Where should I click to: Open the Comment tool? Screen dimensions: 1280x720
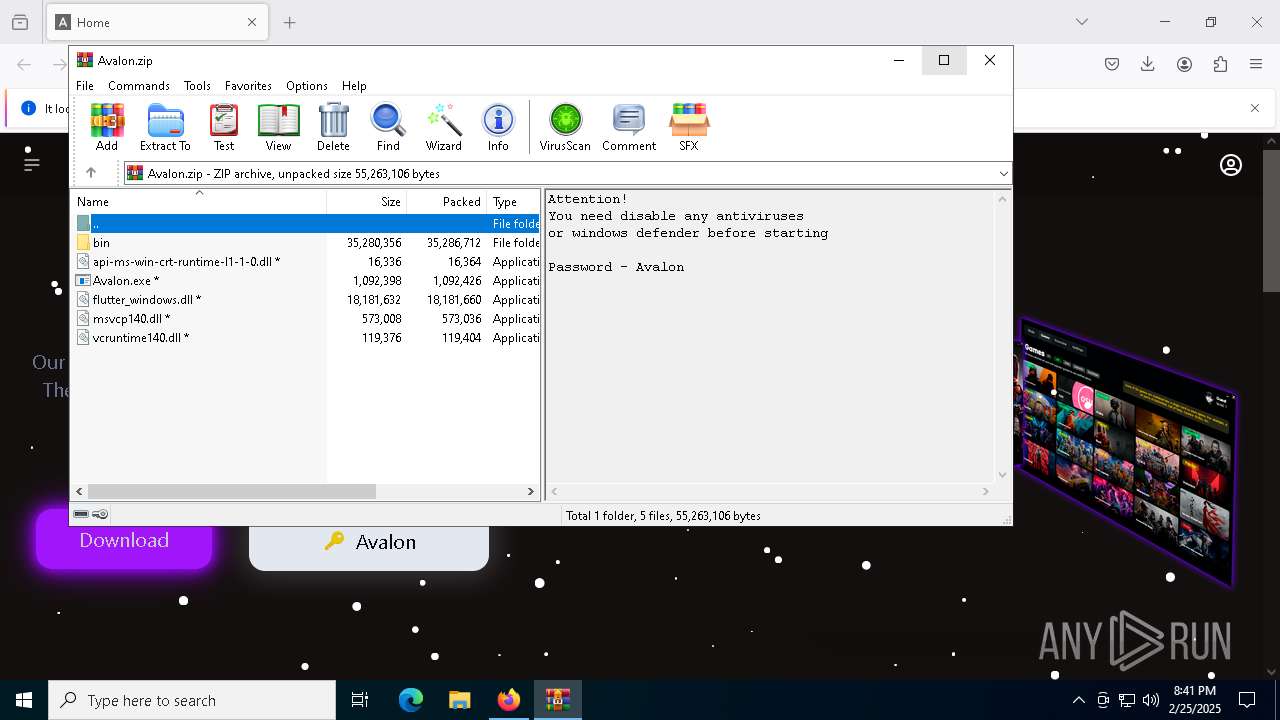click(x=629, y=127)
